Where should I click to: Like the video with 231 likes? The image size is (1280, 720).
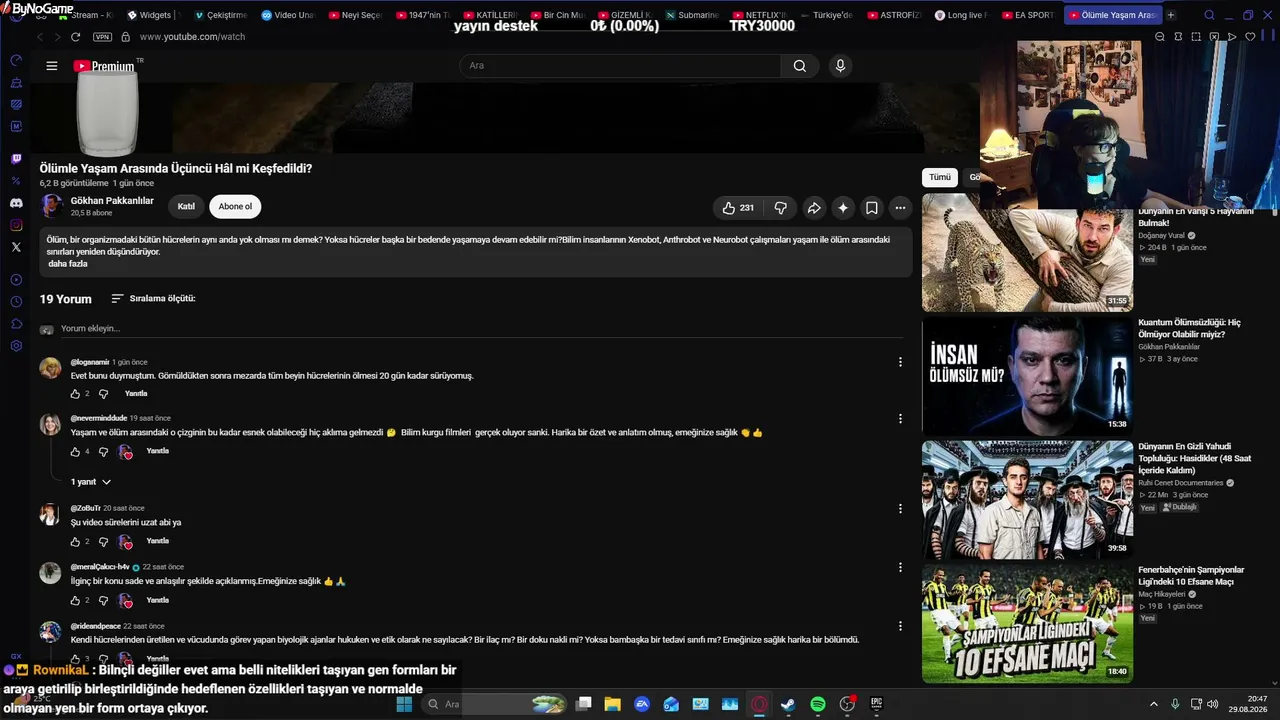click(x=738, y=208)
